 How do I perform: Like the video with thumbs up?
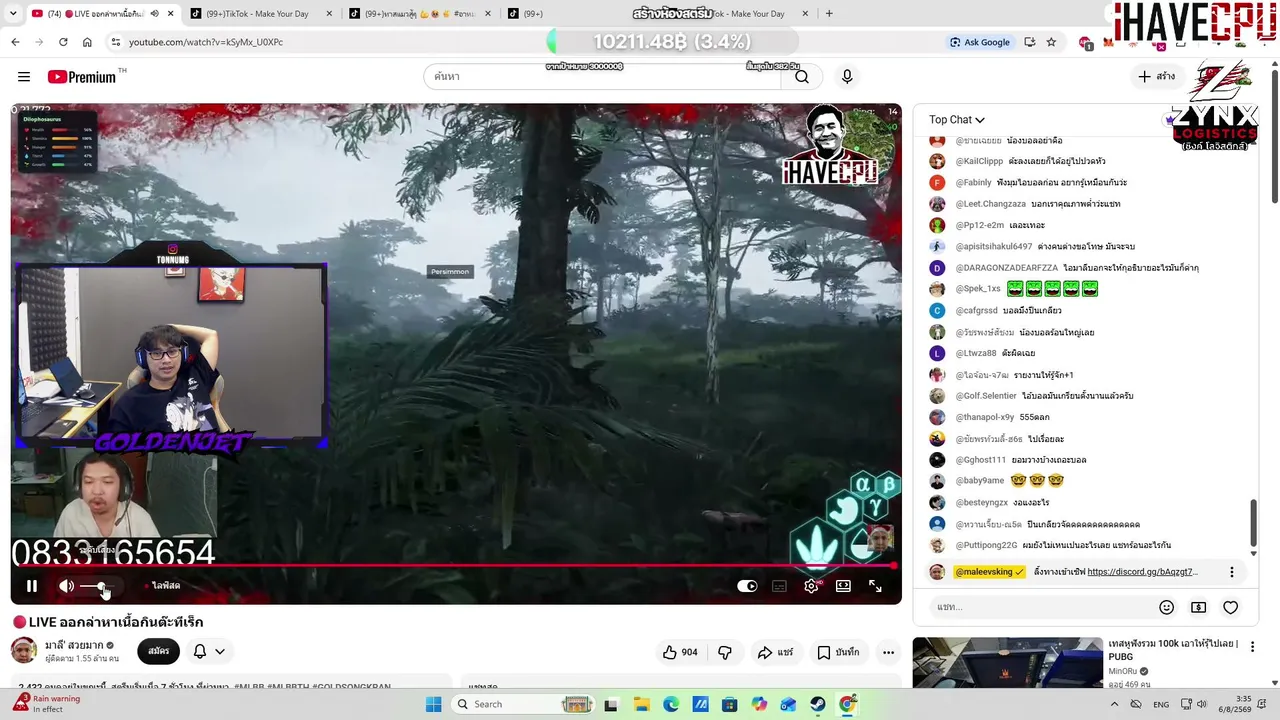(680, 652)
